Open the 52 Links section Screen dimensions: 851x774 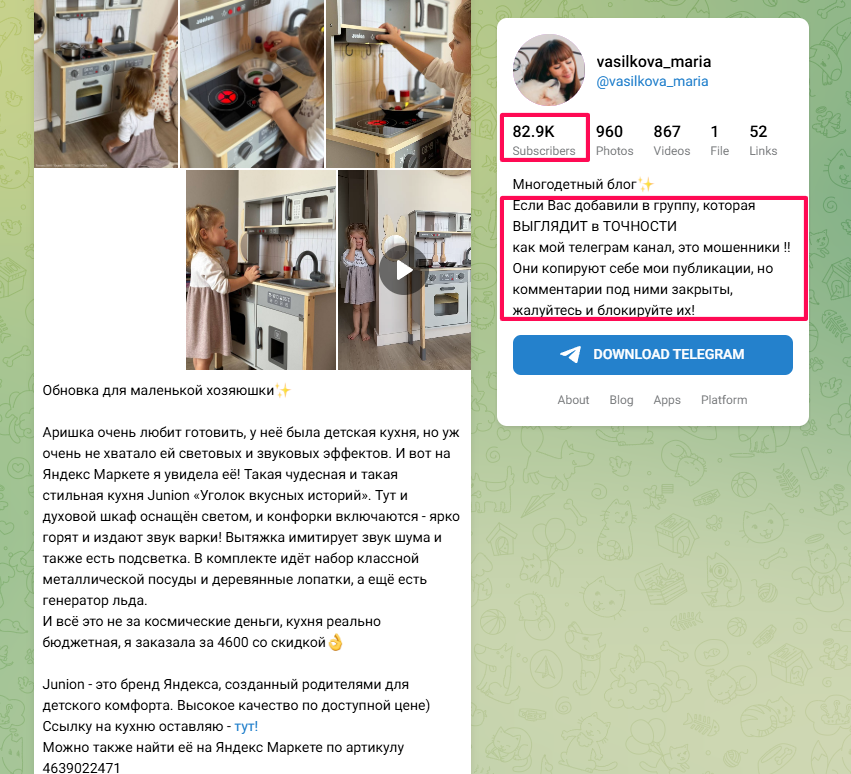(763, 140)
